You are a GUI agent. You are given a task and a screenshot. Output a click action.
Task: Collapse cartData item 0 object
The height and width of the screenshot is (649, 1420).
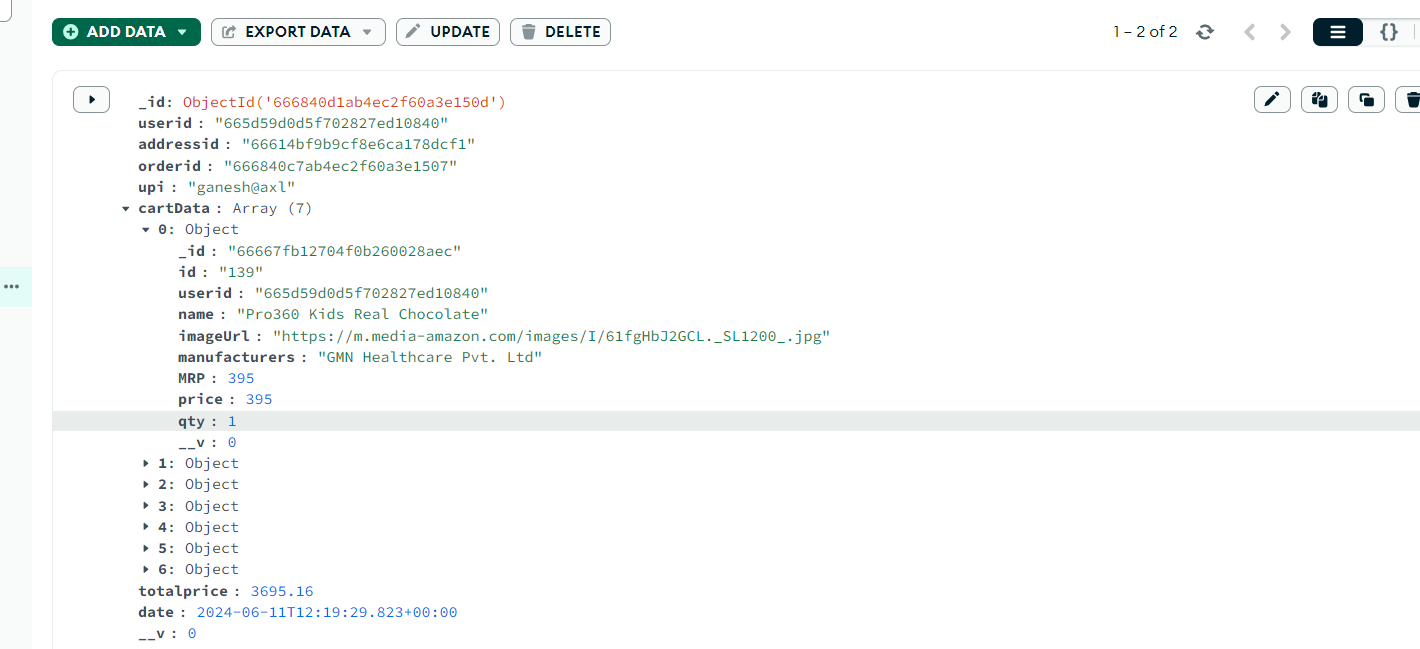click(x=146, y=230)
